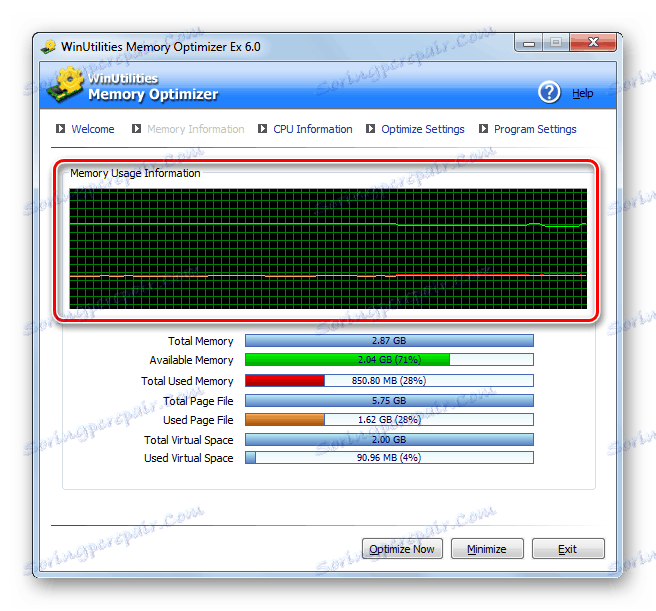Viewport: 656px width, 611px height.
Task: Minimize the window via title bar button
Action: 529,43
